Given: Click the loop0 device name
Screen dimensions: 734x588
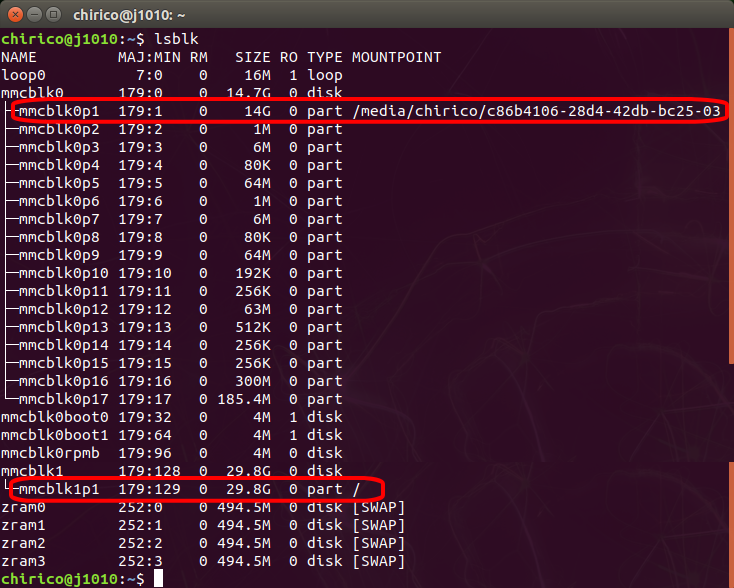Looking at the screenshot, I should tap(23, 75).
